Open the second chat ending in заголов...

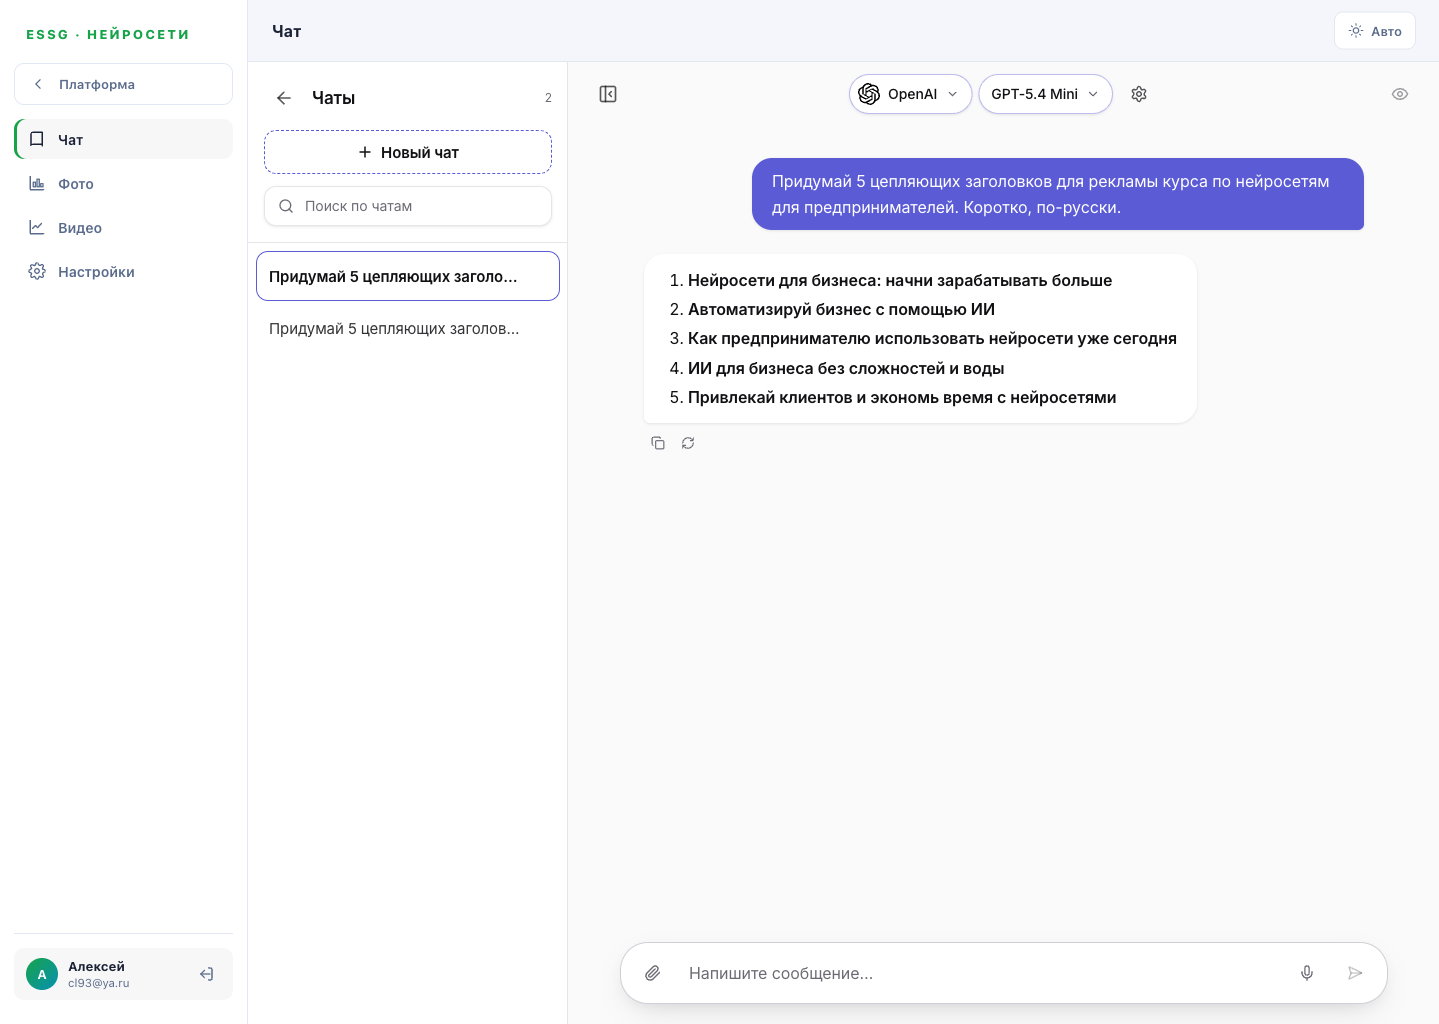tap(408, 328)
